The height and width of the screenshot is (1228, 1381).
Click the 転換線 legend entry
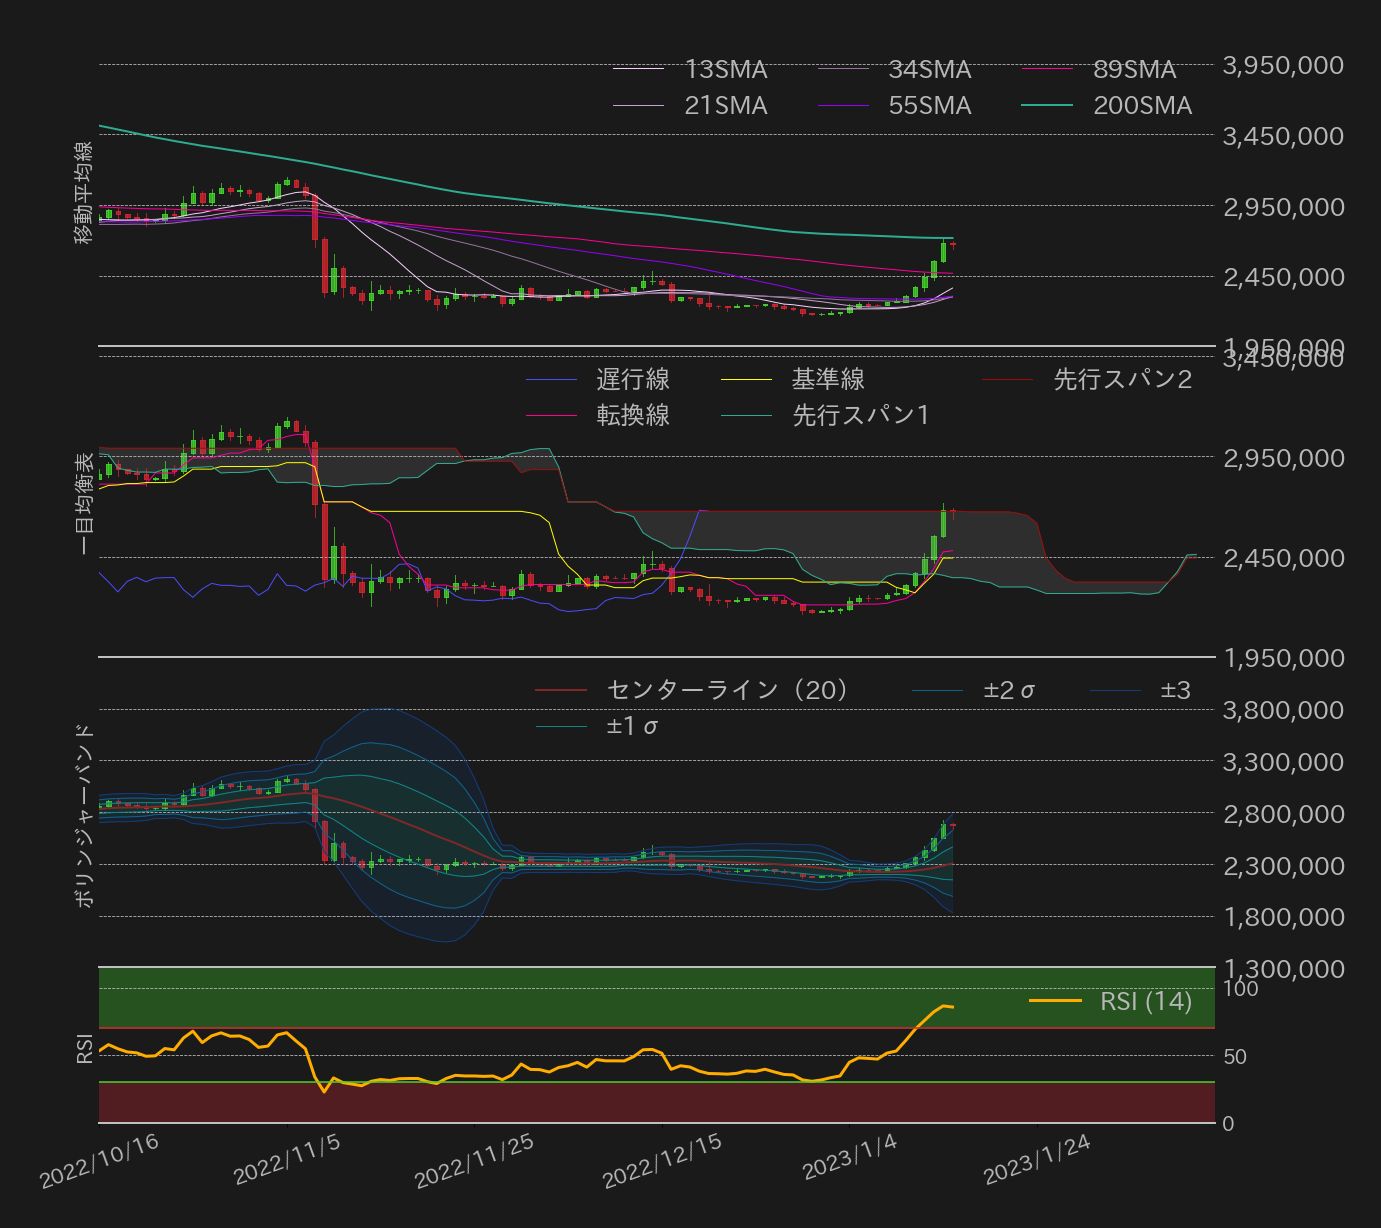pos(632,416)
